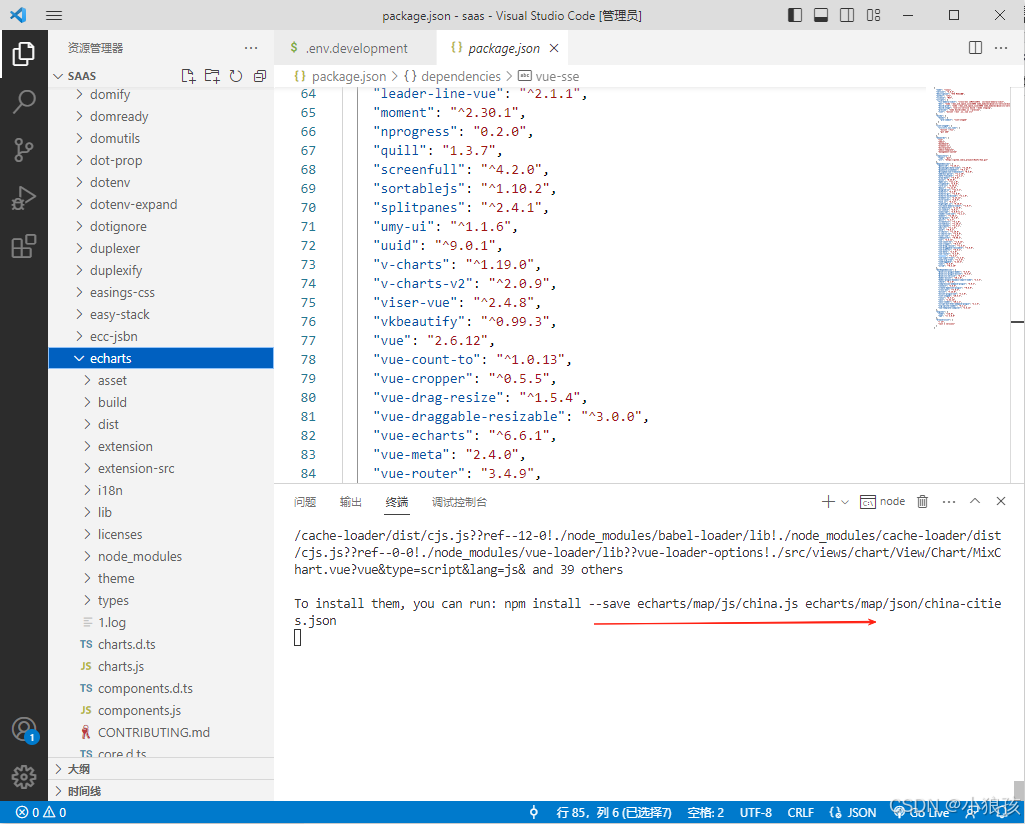Switch to the 调试控制台 panel tab
Image resolution: width=1025 pixels, height=824 pixels.
point(459,502)
